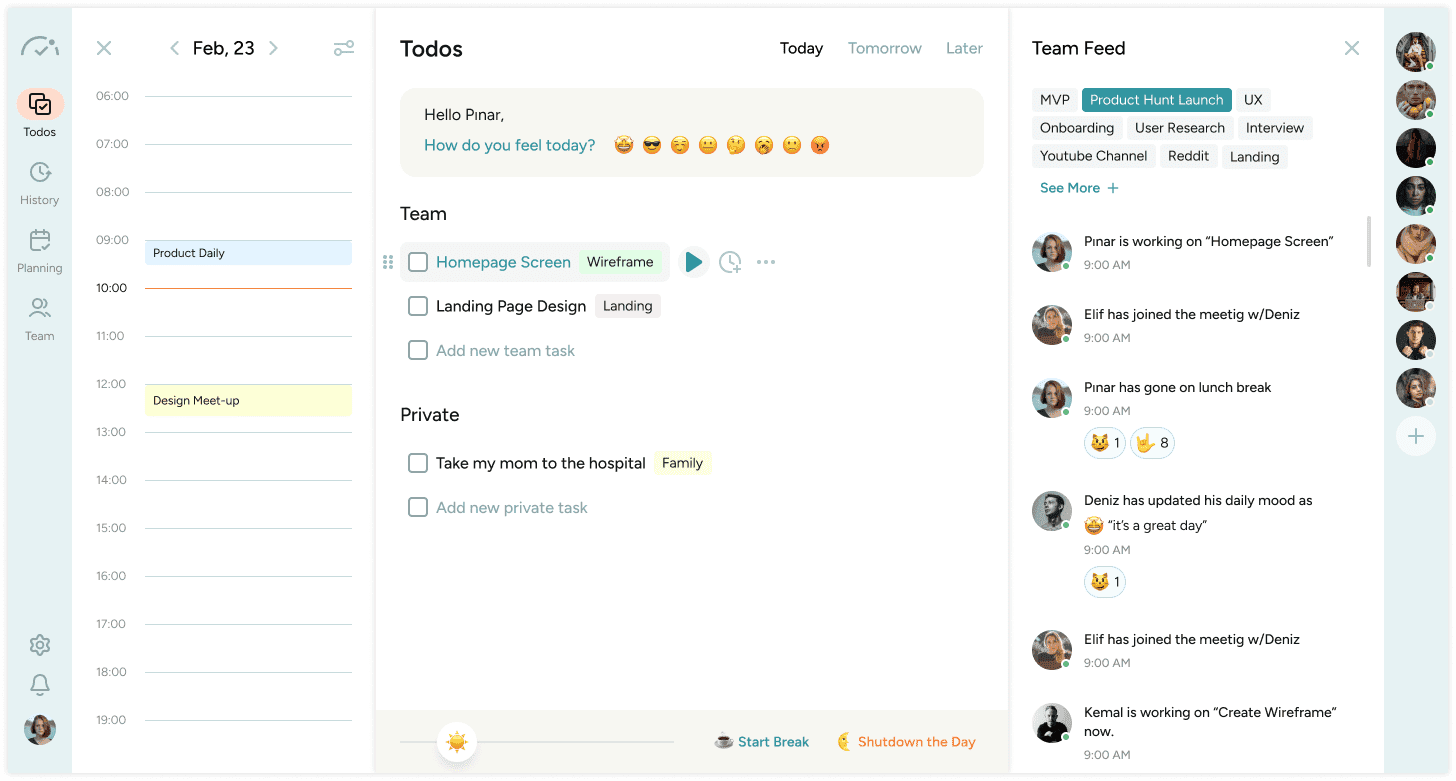This screenshot has height=781, width=1456.
Task: Close the Team Feed panel
Action: pos(1352,48)
